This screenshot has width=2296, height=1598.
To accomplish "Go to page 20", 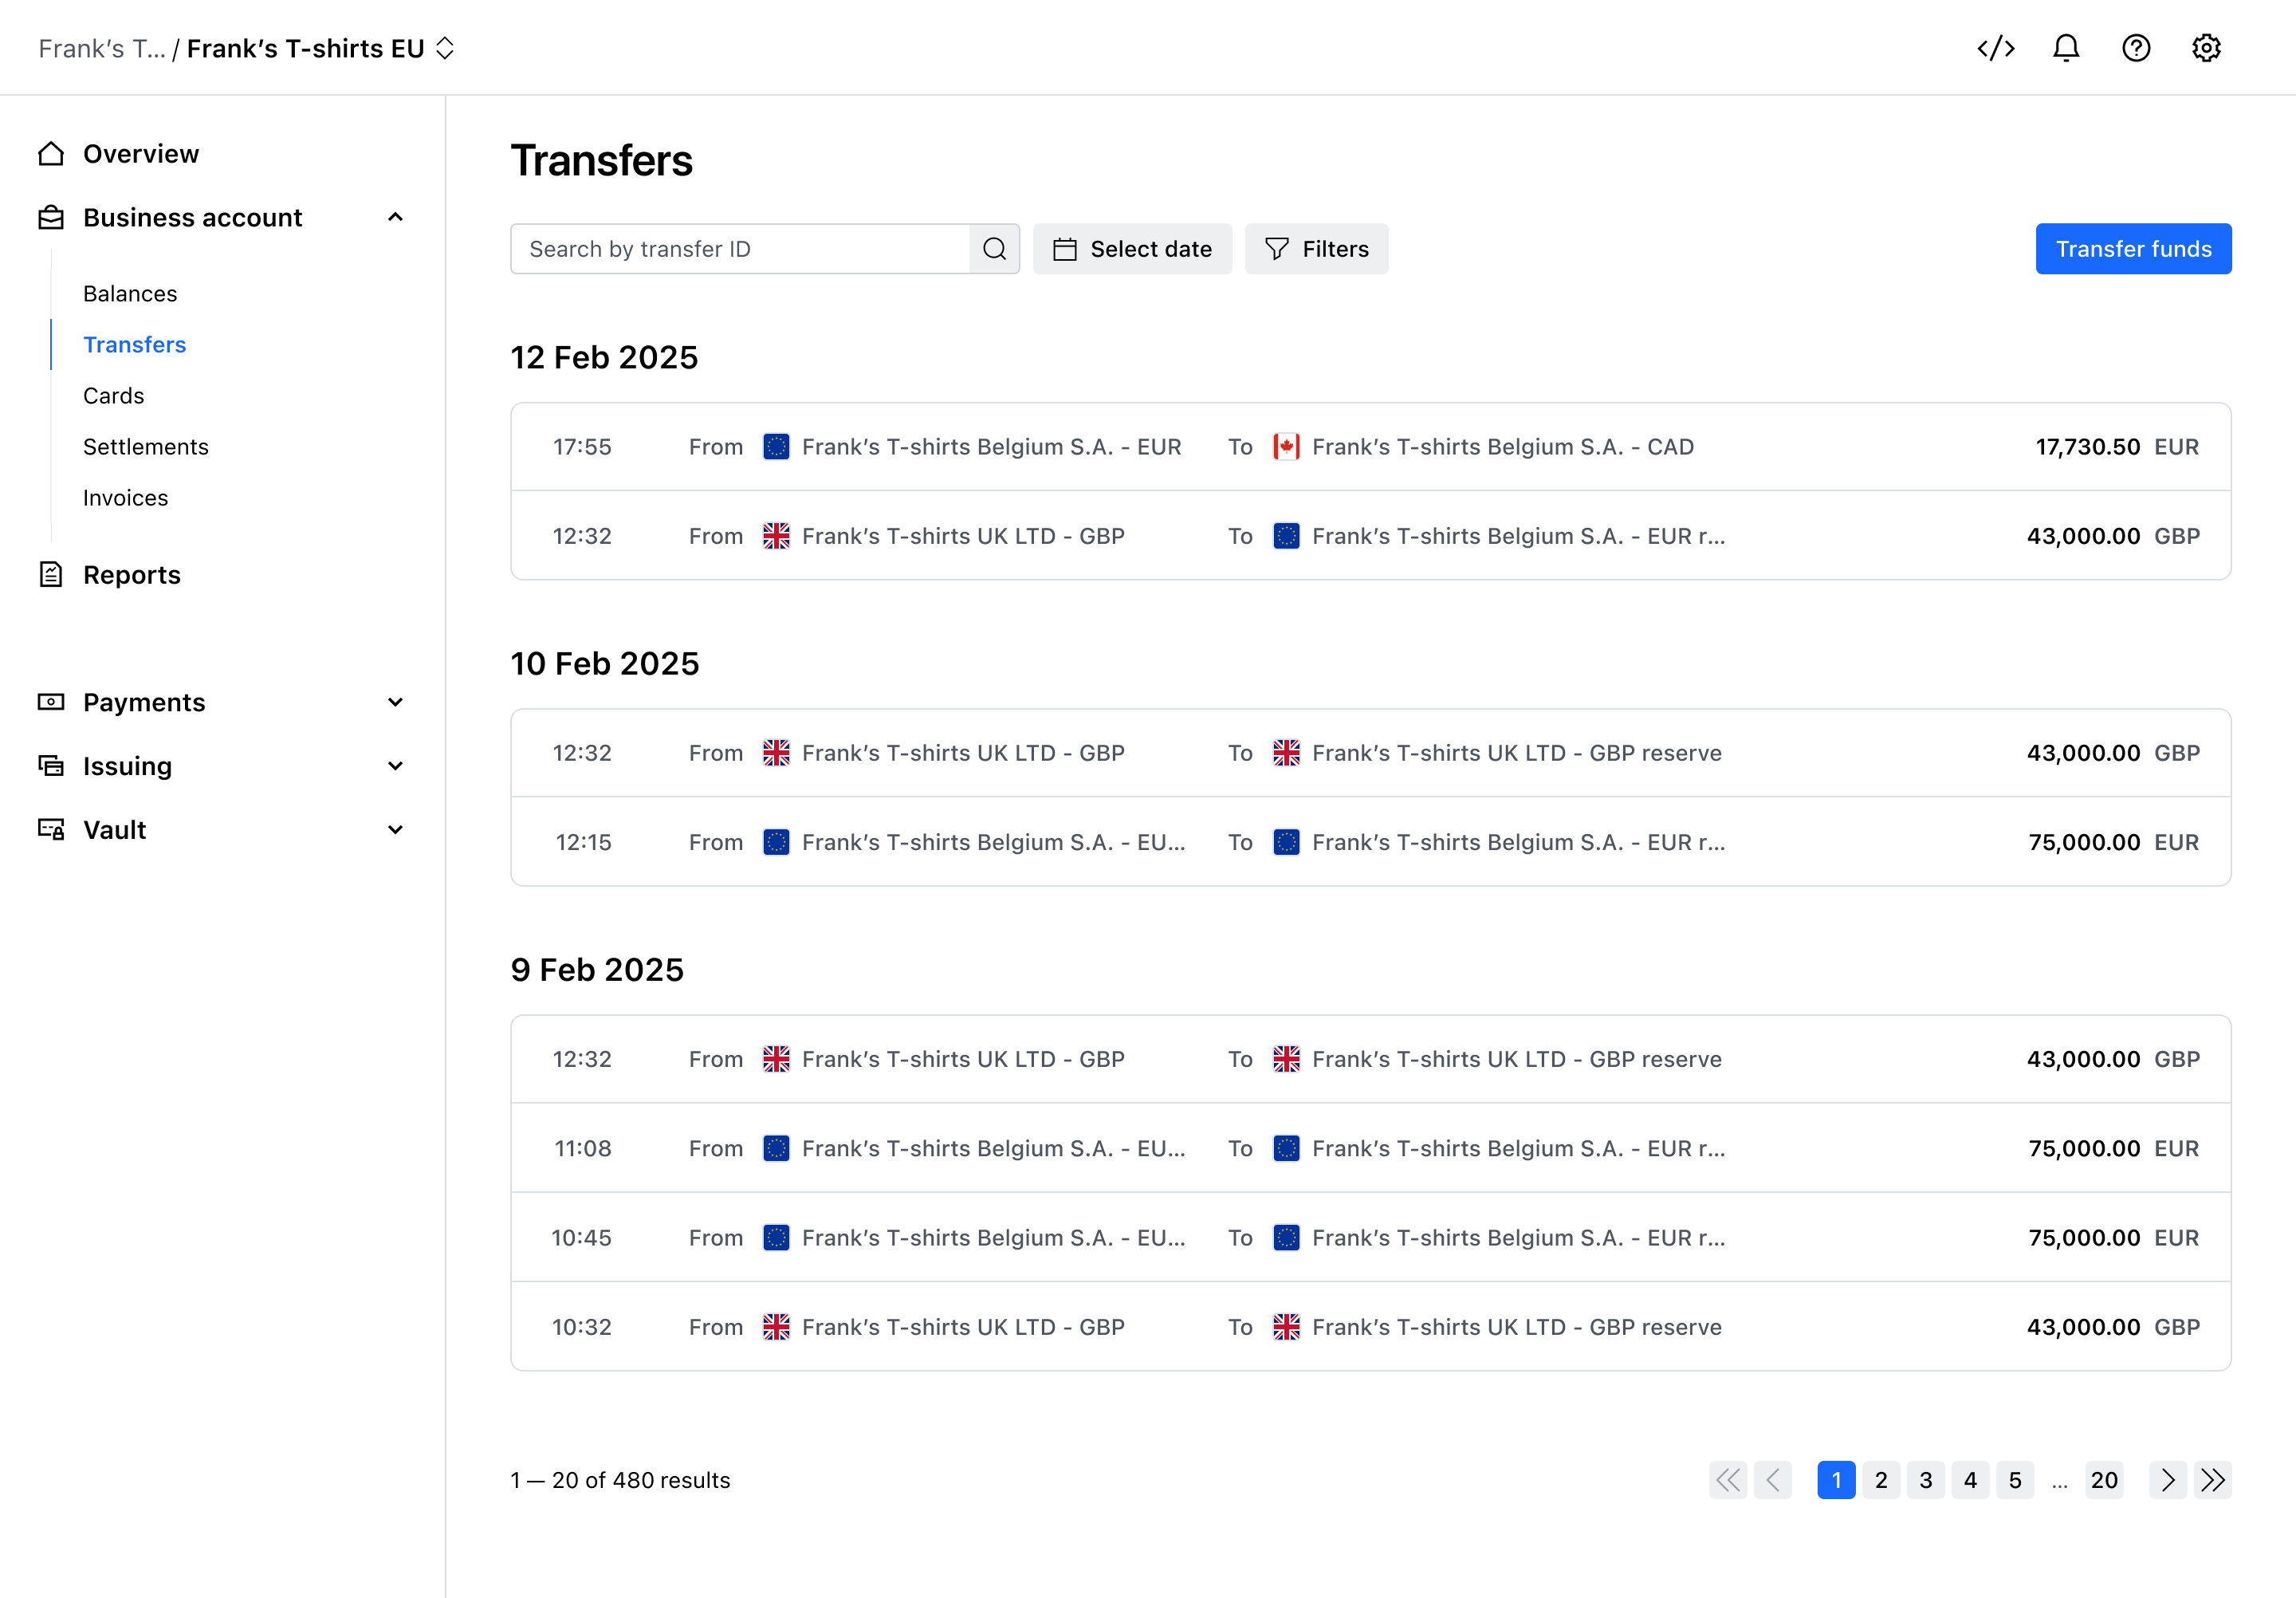I will pyautogui.click(x=2104, y=1480).
